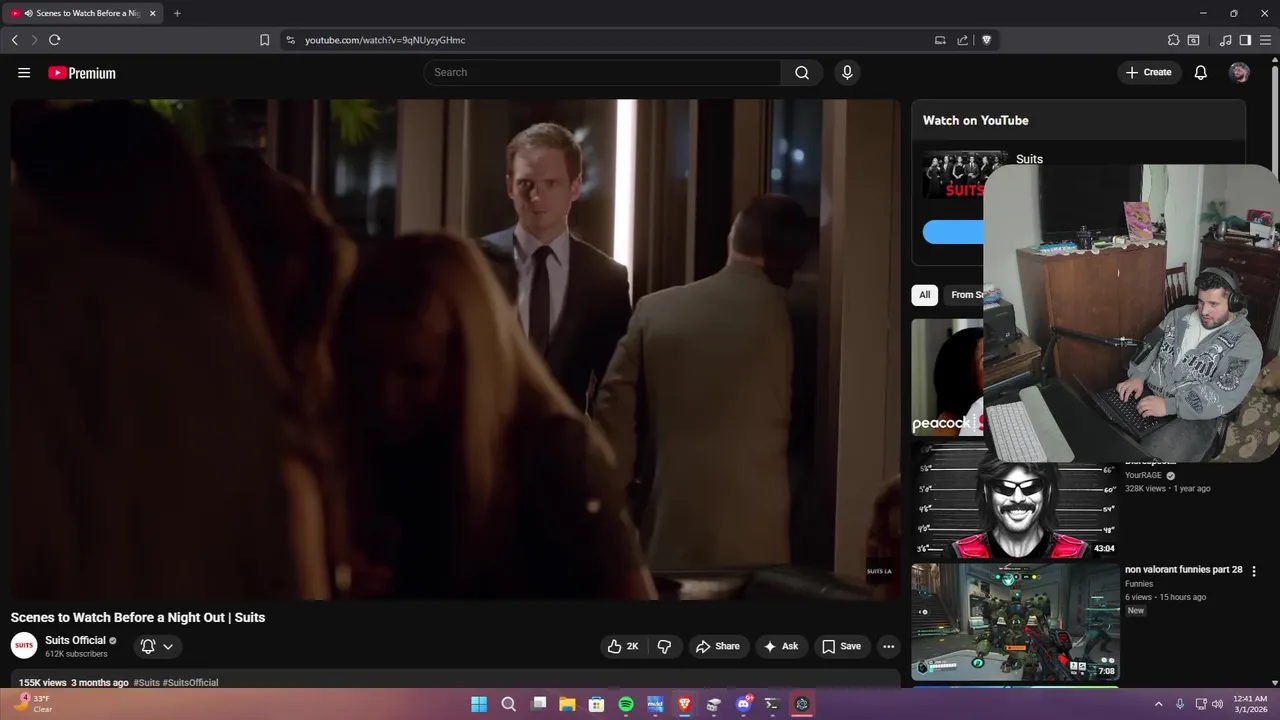
Task: Open non valorant funnies part 28 thumbnail
Action: 1015,621
